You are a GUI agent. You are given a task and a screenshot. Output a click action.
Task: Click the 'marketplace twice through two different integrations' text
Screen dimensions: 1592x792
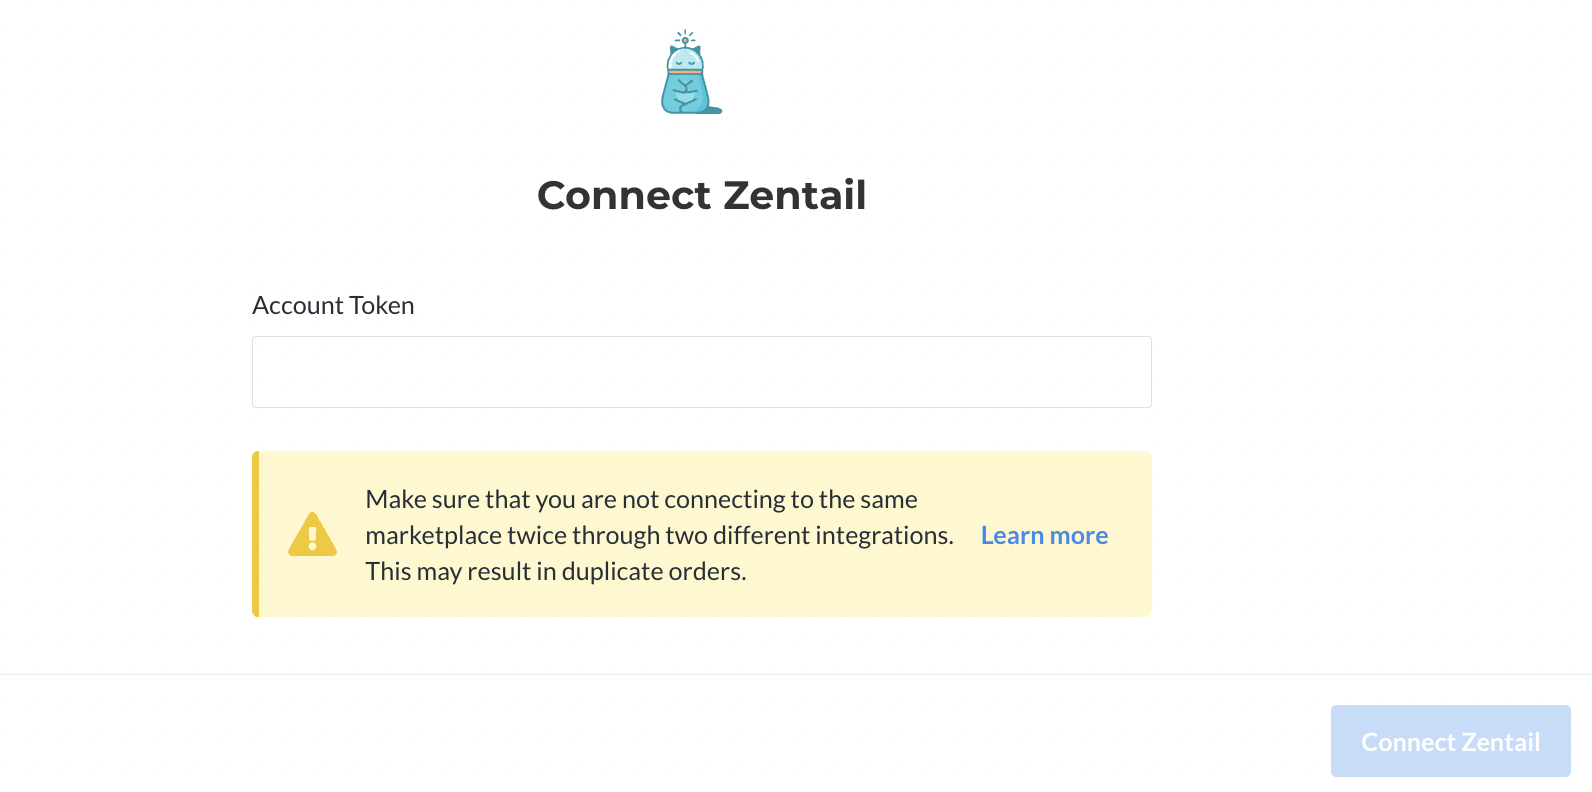(659, 535)
